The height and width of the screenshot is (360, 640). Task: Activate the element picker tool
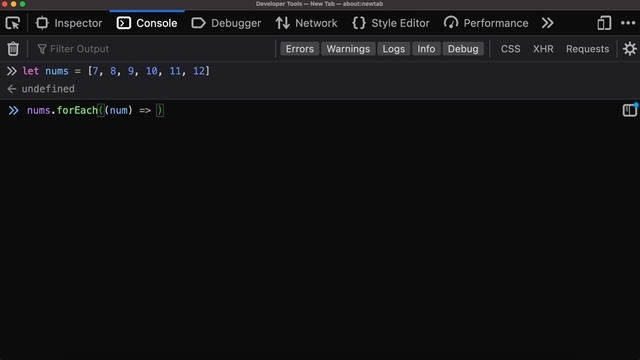coord(13,23)
